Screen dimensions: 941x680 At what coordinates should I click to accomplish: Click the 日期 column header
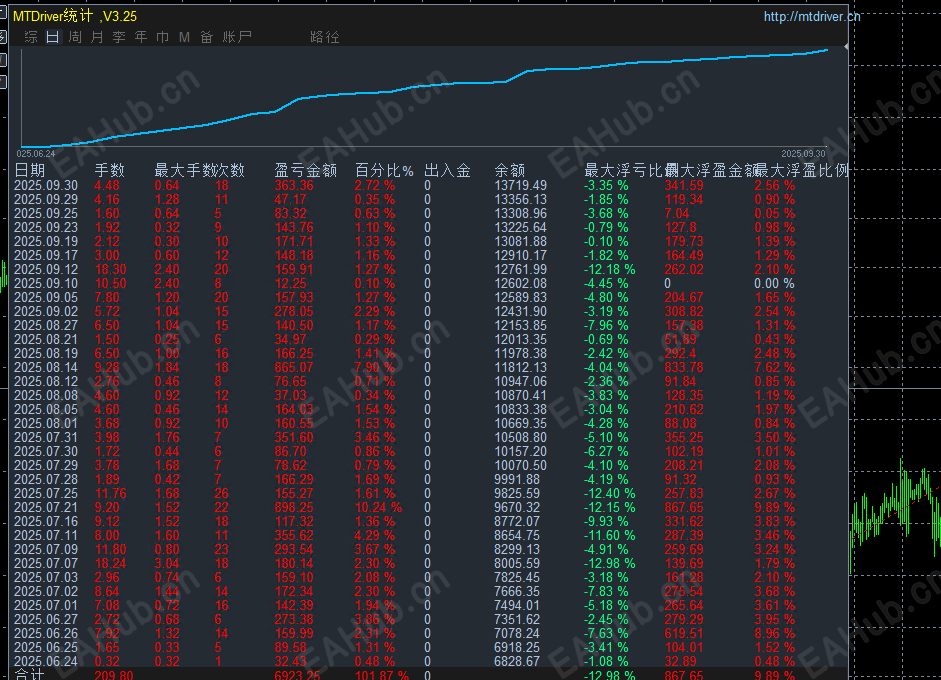click(30, 171)
